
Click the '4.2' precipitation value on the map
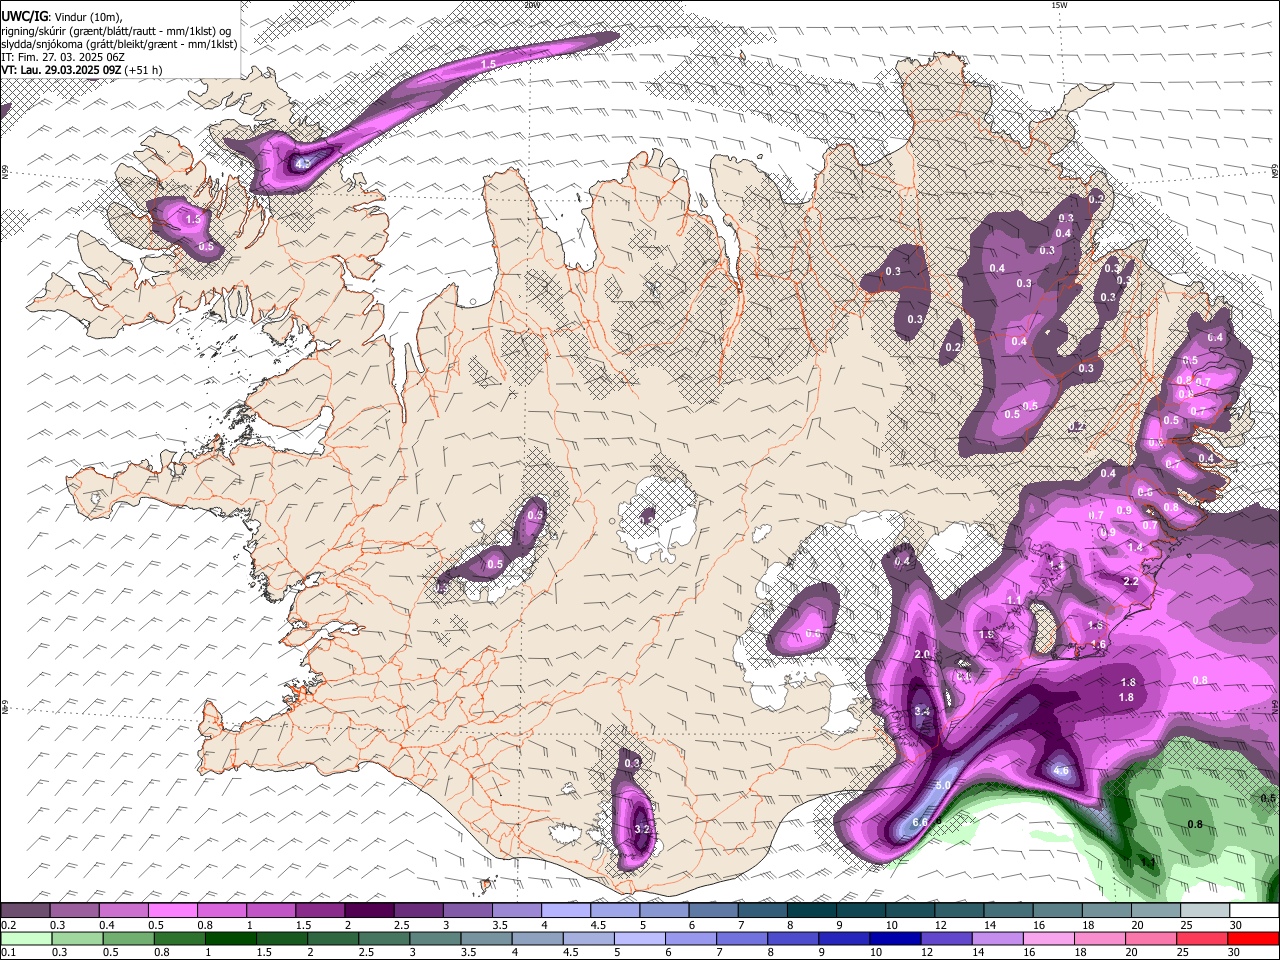[304, 162]
